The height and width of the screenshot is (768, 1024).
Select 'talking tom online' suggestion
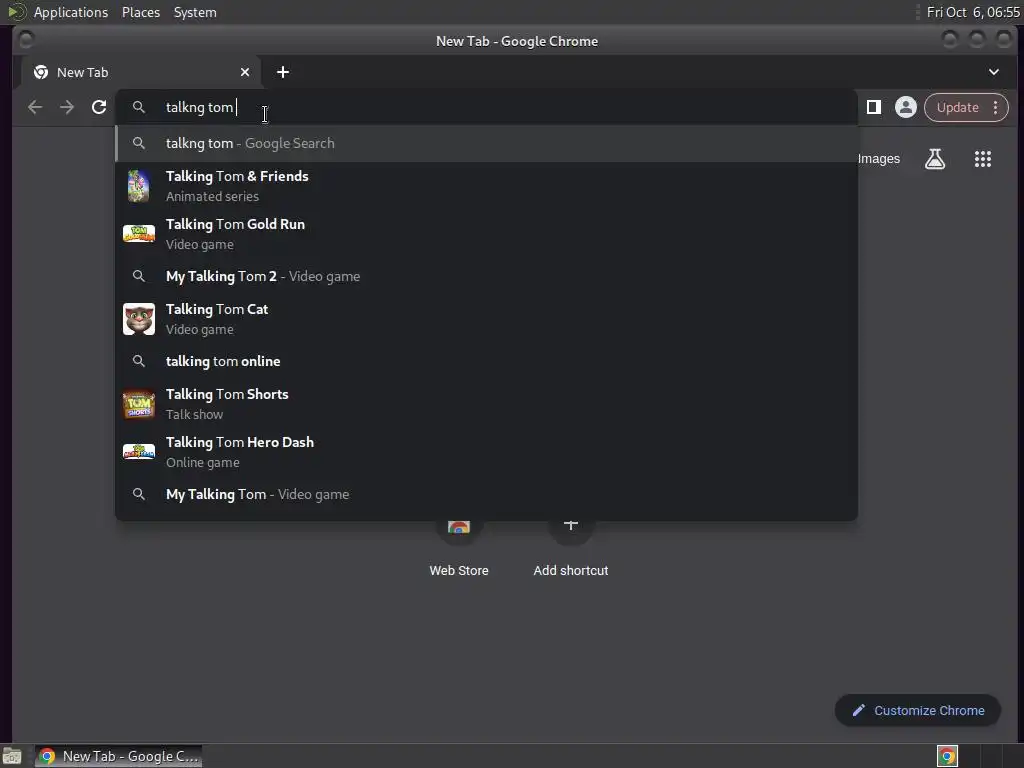coord(487,361)
